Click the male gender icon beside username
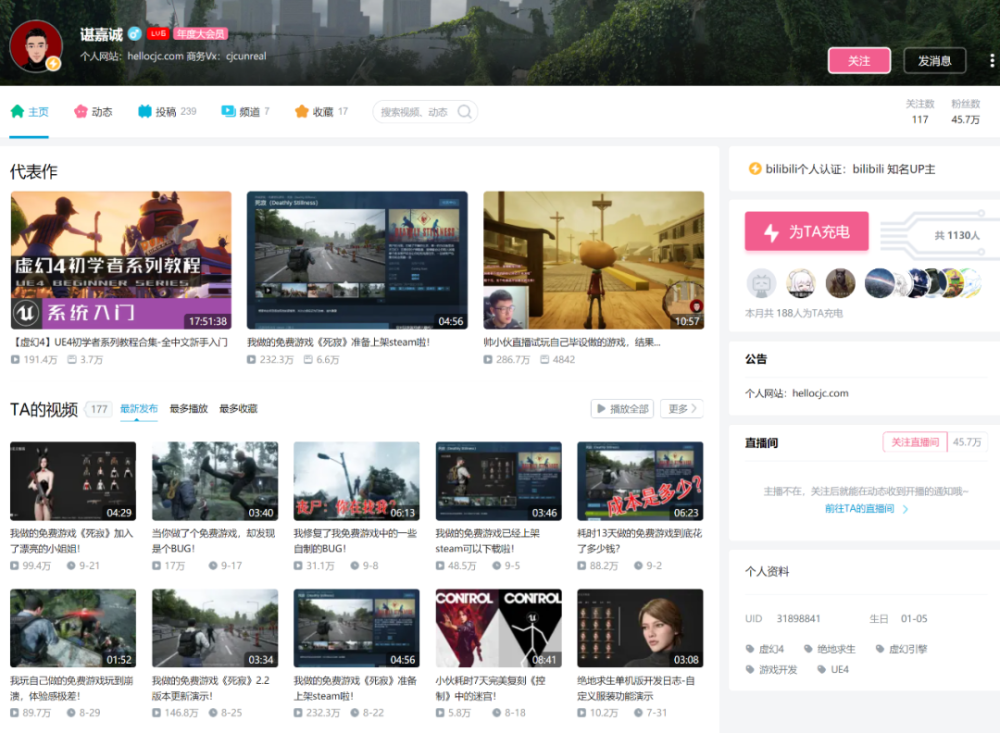Image resolution: width=1000 pixels, height=733 pixels. (134, 34)
